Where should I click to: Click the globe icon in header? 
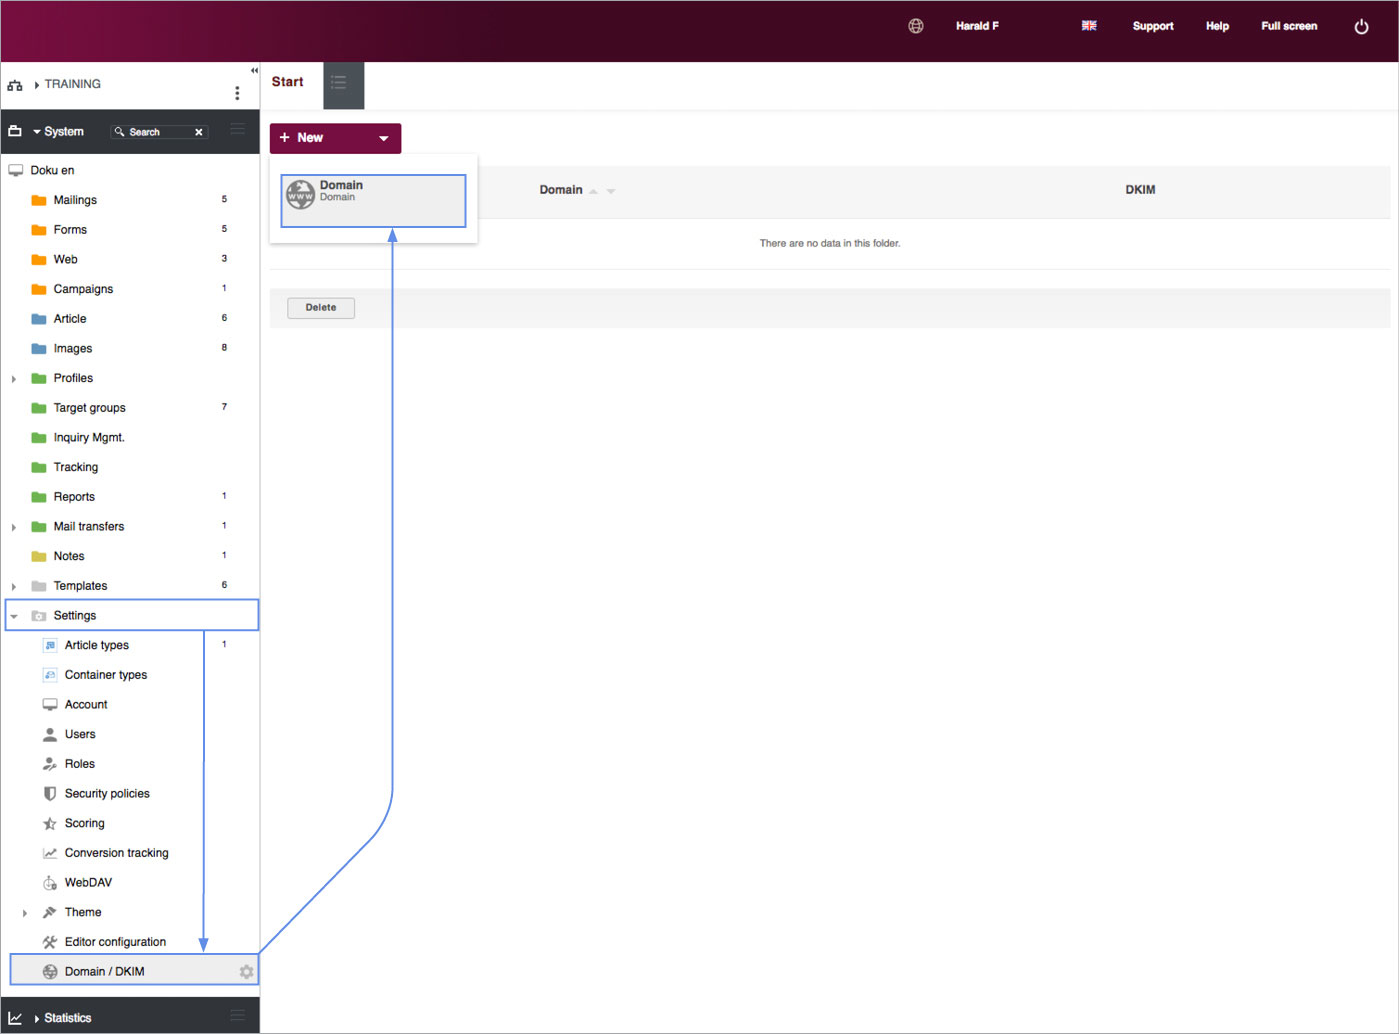pyautogui.click(x=915, y=26)
